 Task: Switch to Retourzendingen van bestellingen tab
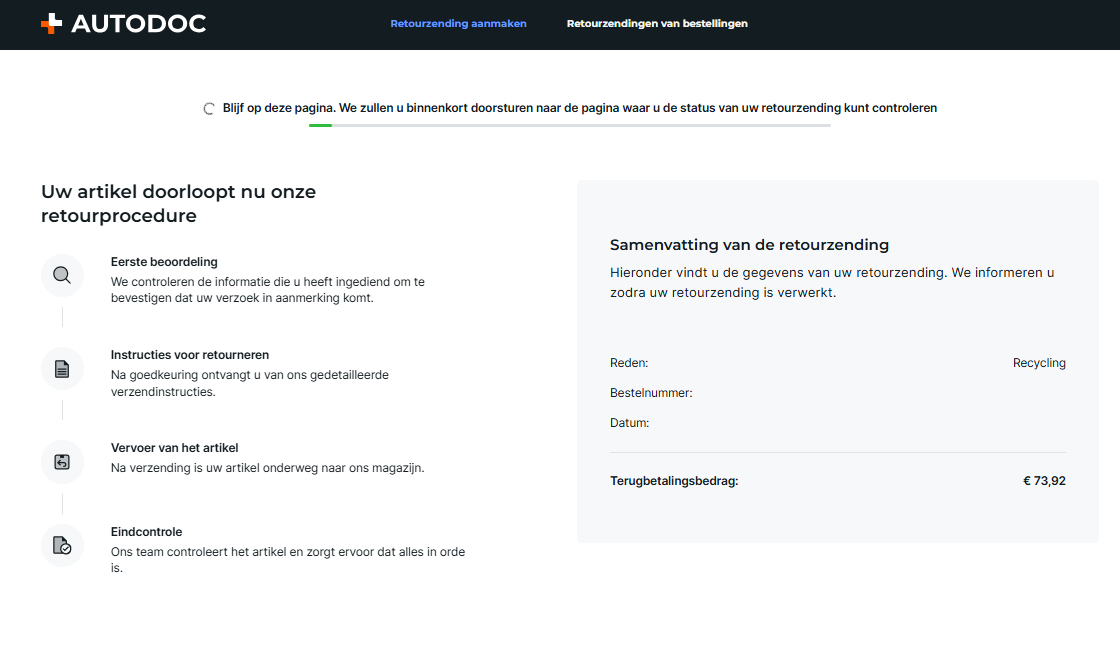point(656,24)
